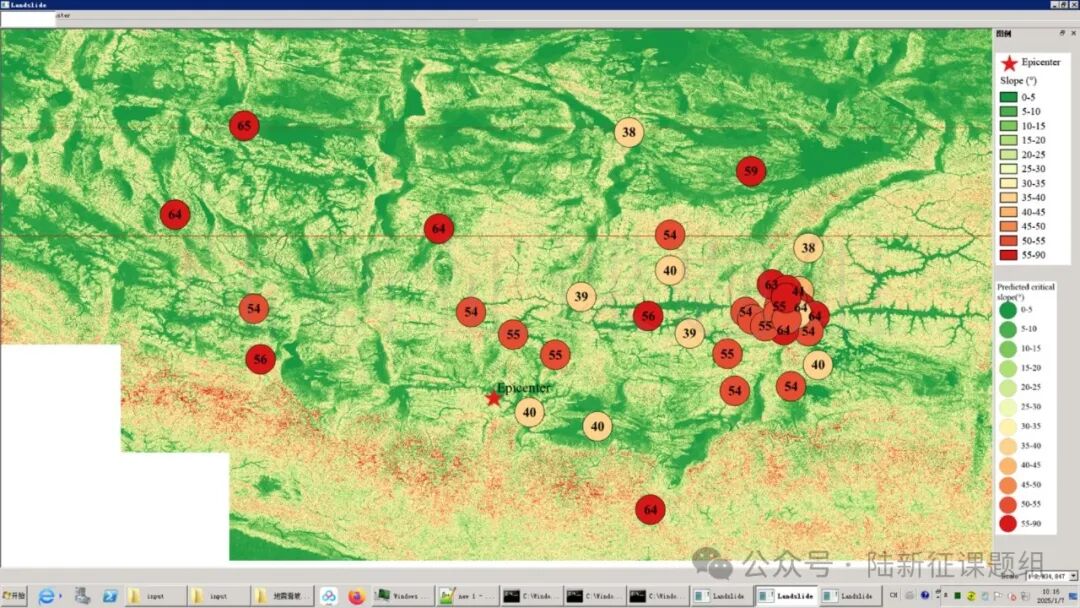Switch to the active Landslide taskbar window
The width and height of the screenshot is (1080, 608).
(x=786, y=596)
